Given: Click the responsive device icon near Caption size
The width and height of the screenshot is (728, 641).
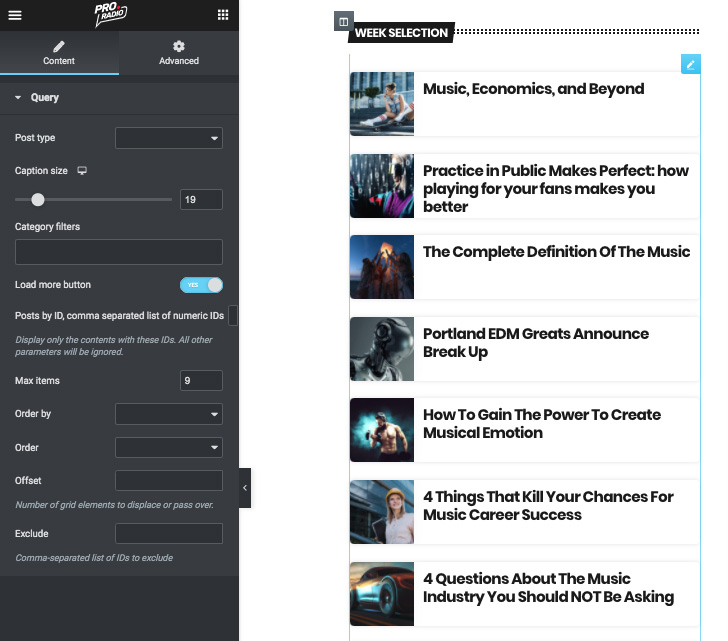Looking at the screenshot, I should [x=82, y=171].
